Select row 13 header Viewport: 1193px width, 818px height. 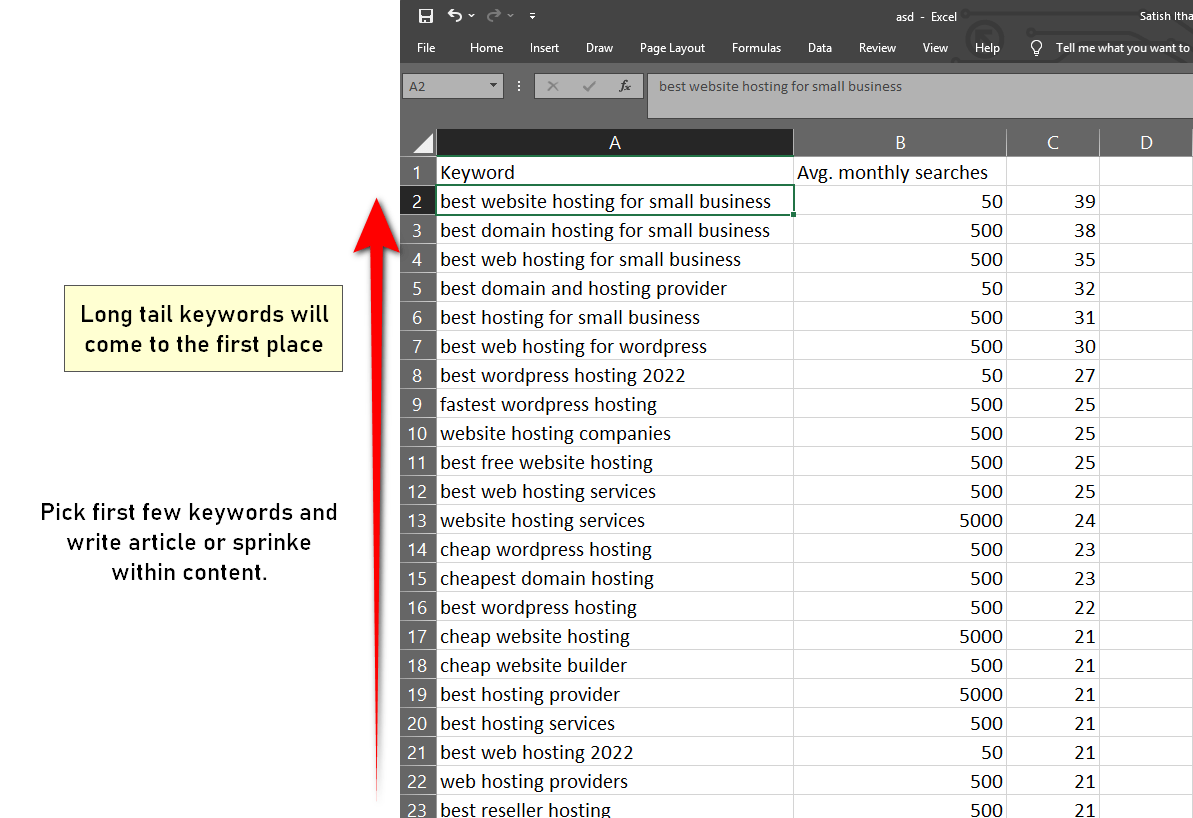click(x=418, y=520)
